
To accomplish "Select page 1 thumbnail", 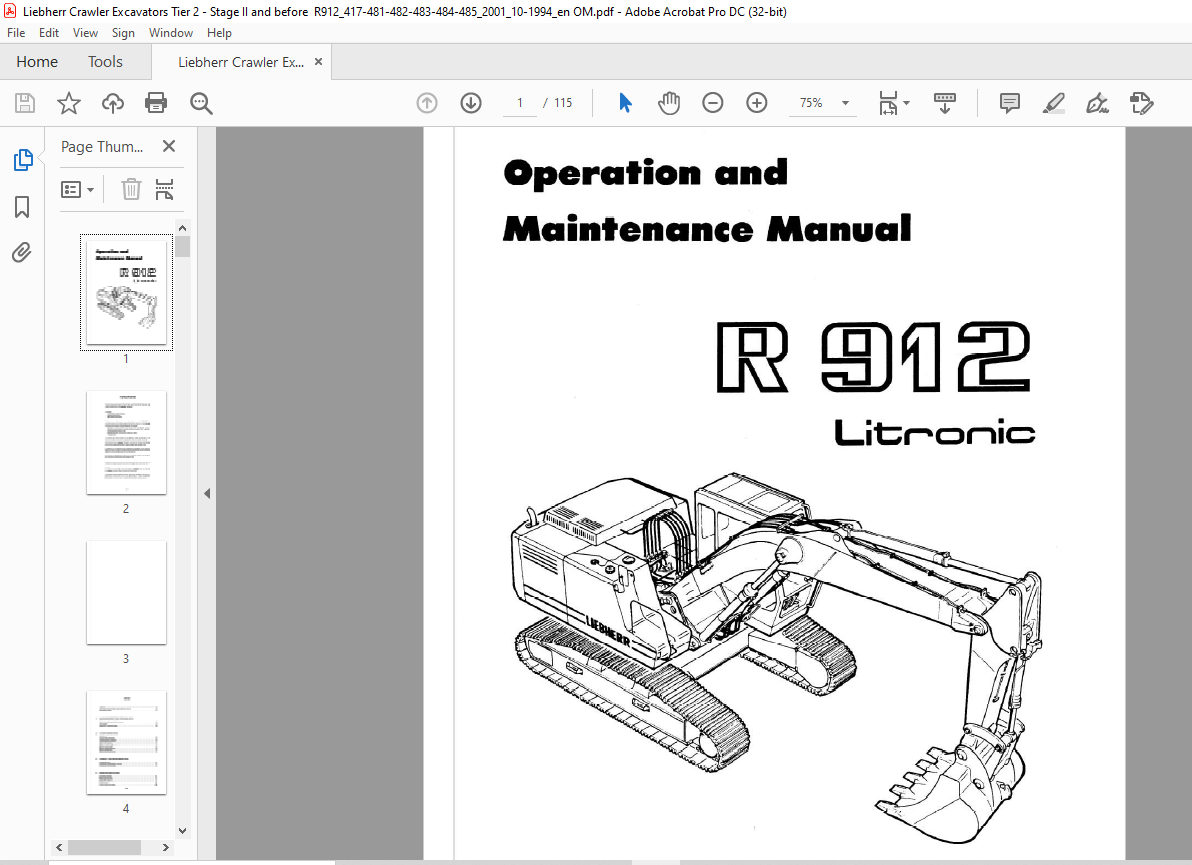I will [x=126, y=293].
